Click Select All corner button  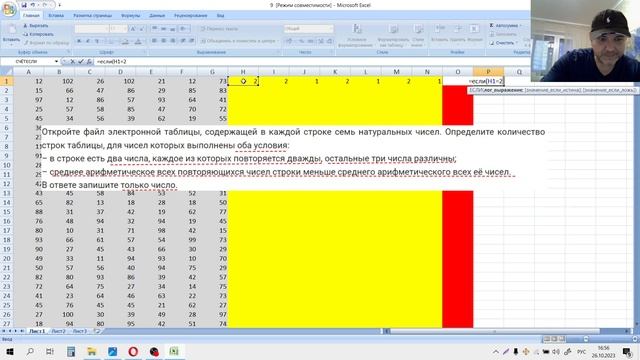pyautogui.click(x=7, y=72)
